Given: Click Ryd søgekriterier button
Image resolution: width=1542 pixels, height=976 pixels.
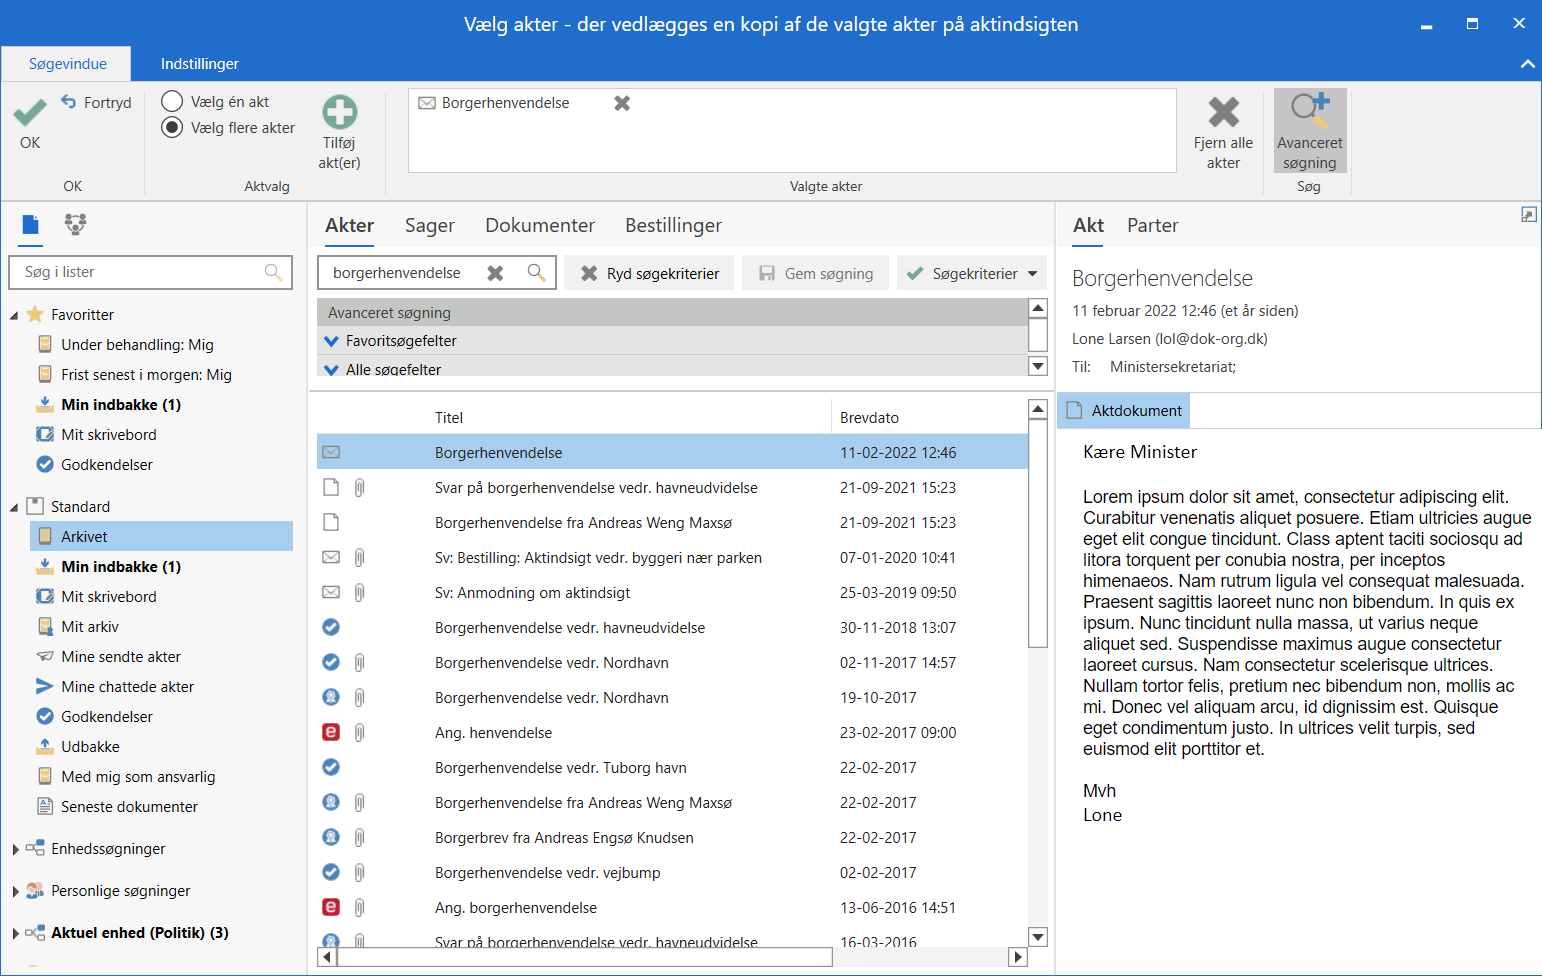Looking at the screenshot, I should [x=650, y=273].
